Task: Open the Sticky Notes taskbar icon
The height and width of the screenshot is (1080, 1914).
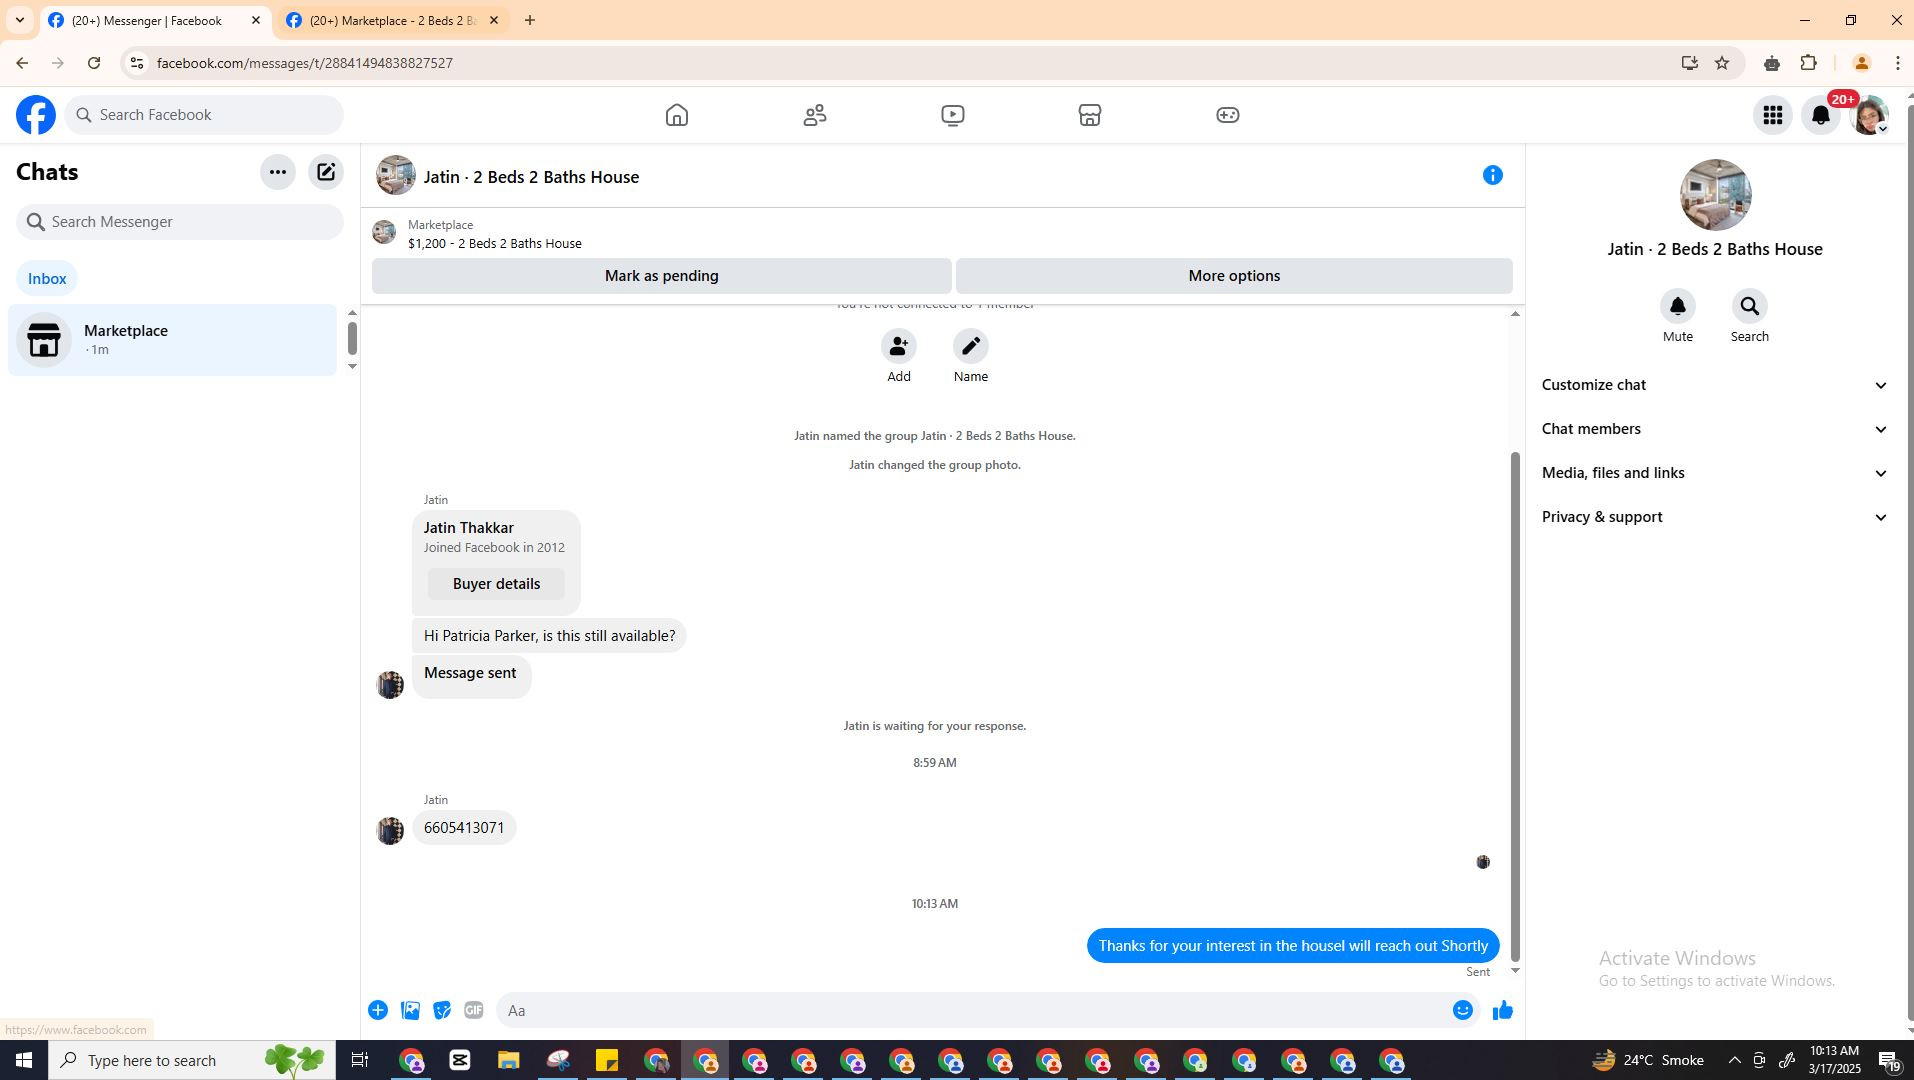Action: tap(607, 1060)
